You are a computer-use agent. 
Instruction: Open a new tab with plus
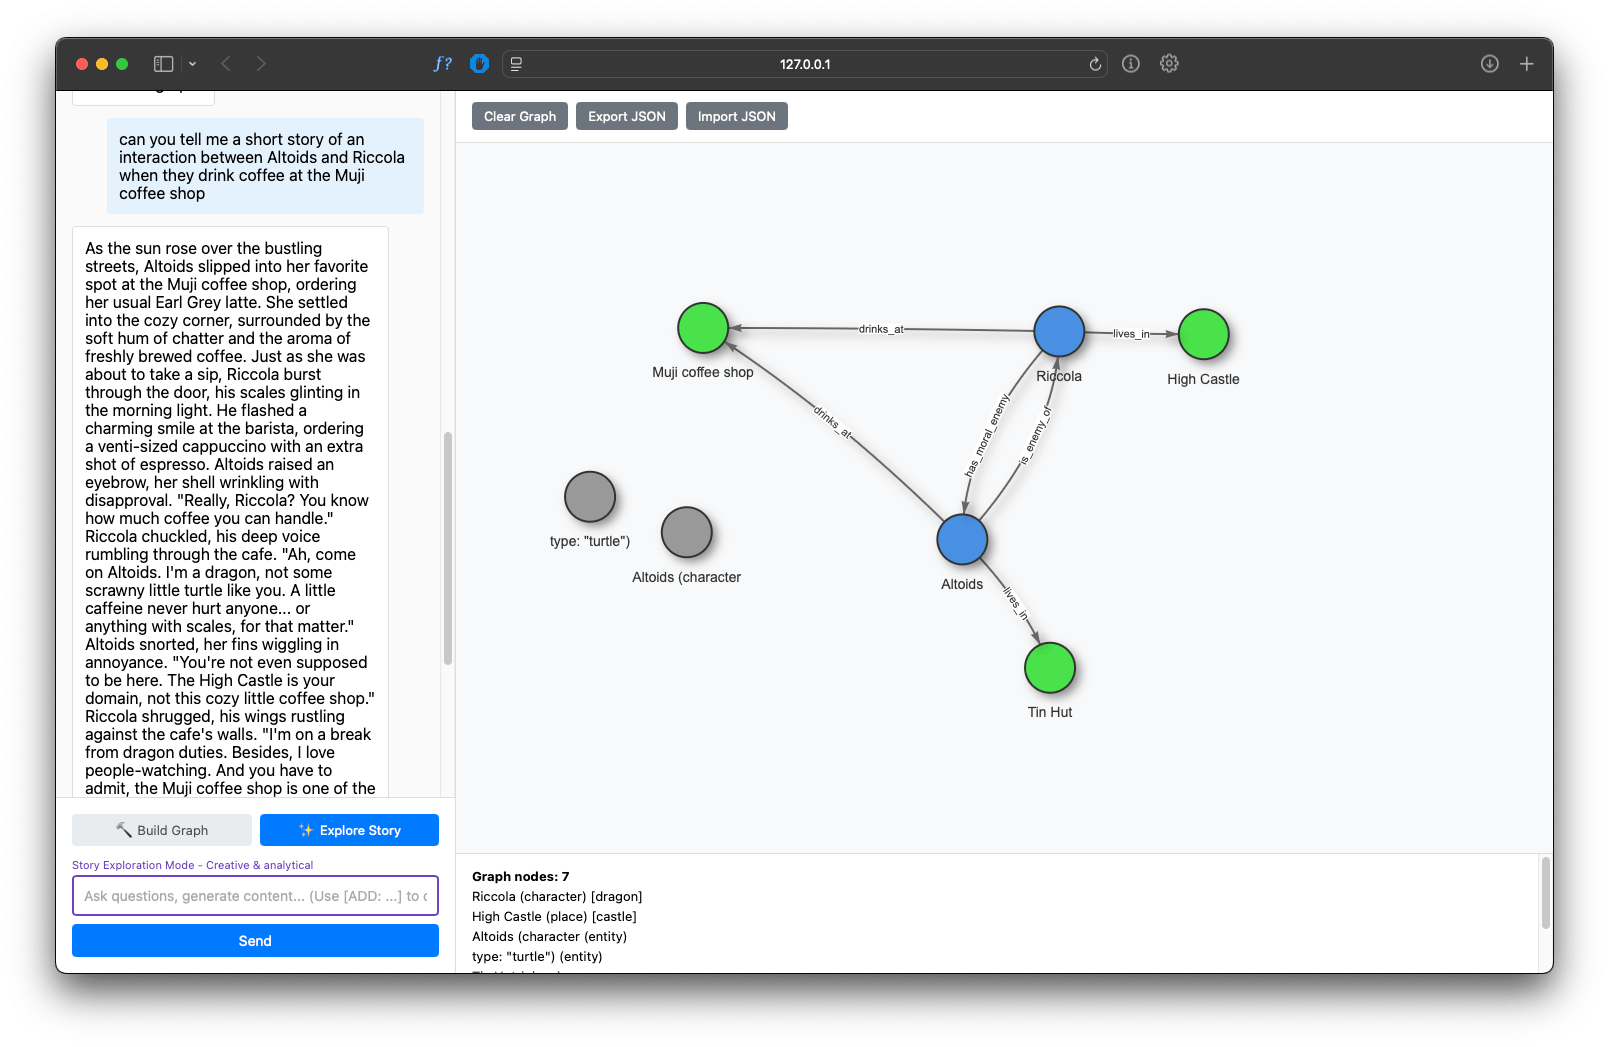pos(1526,64)
